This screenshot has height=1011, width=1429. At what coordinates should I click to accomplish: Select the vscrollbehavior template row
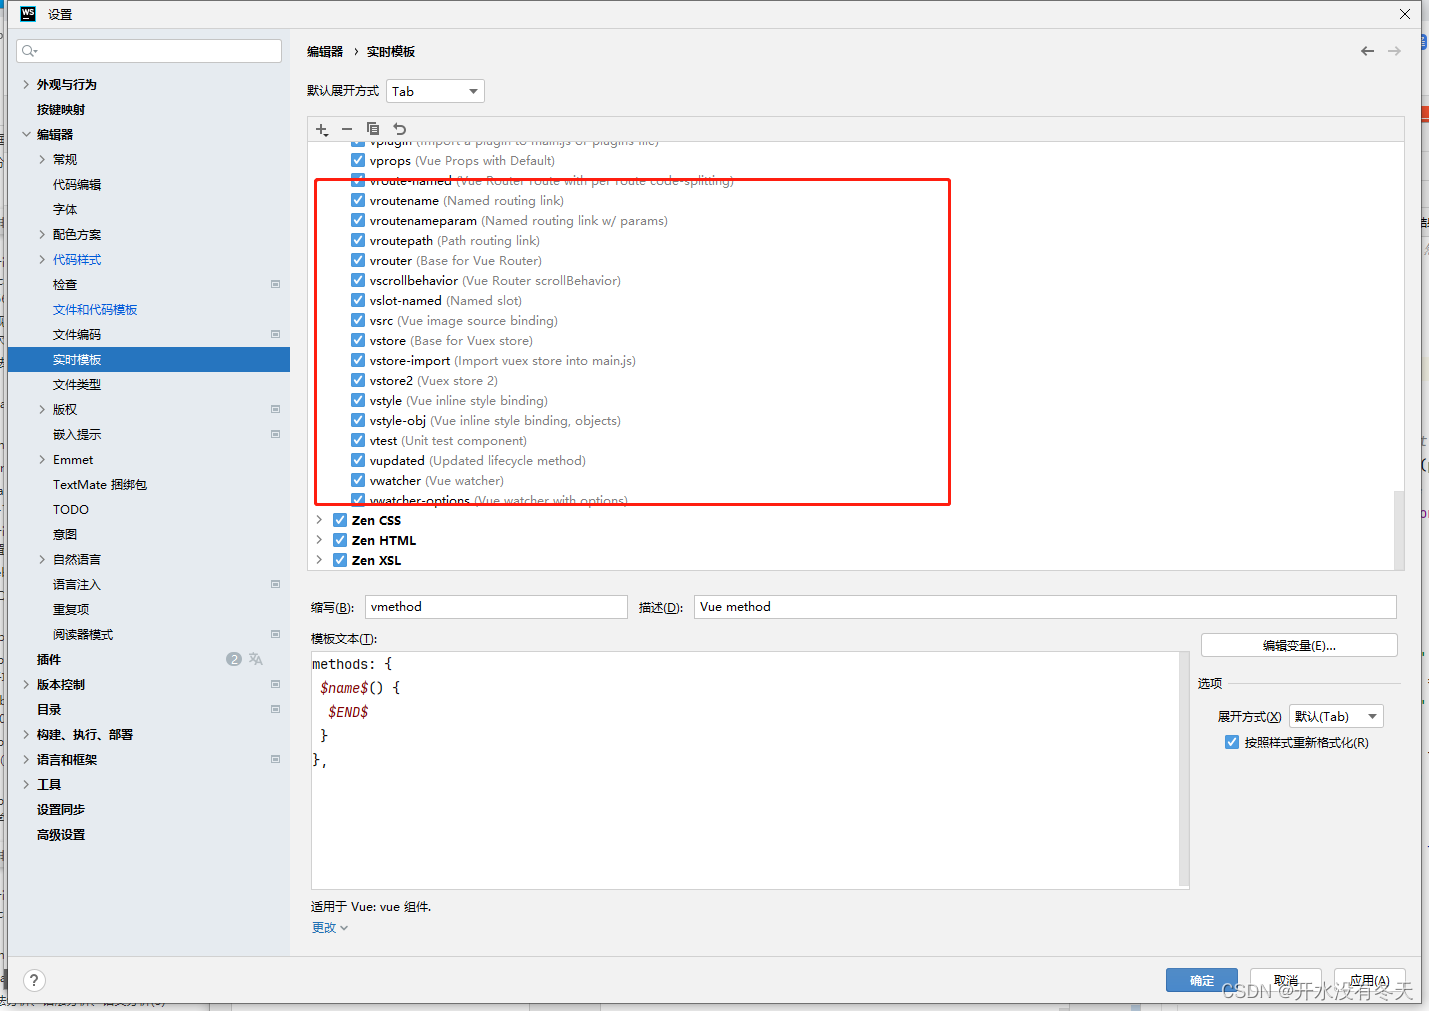tap(495, 280)
